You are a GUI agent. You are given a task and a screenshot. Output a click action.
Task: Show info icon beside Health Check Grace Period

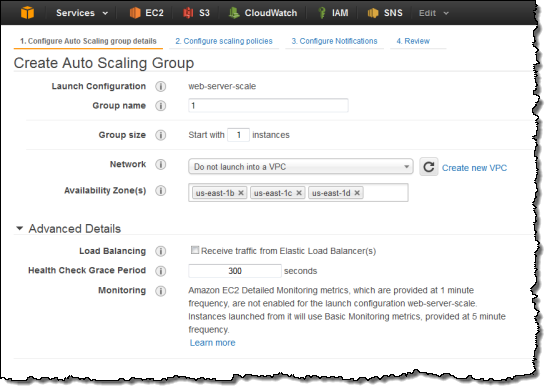[x=161, y=271]
